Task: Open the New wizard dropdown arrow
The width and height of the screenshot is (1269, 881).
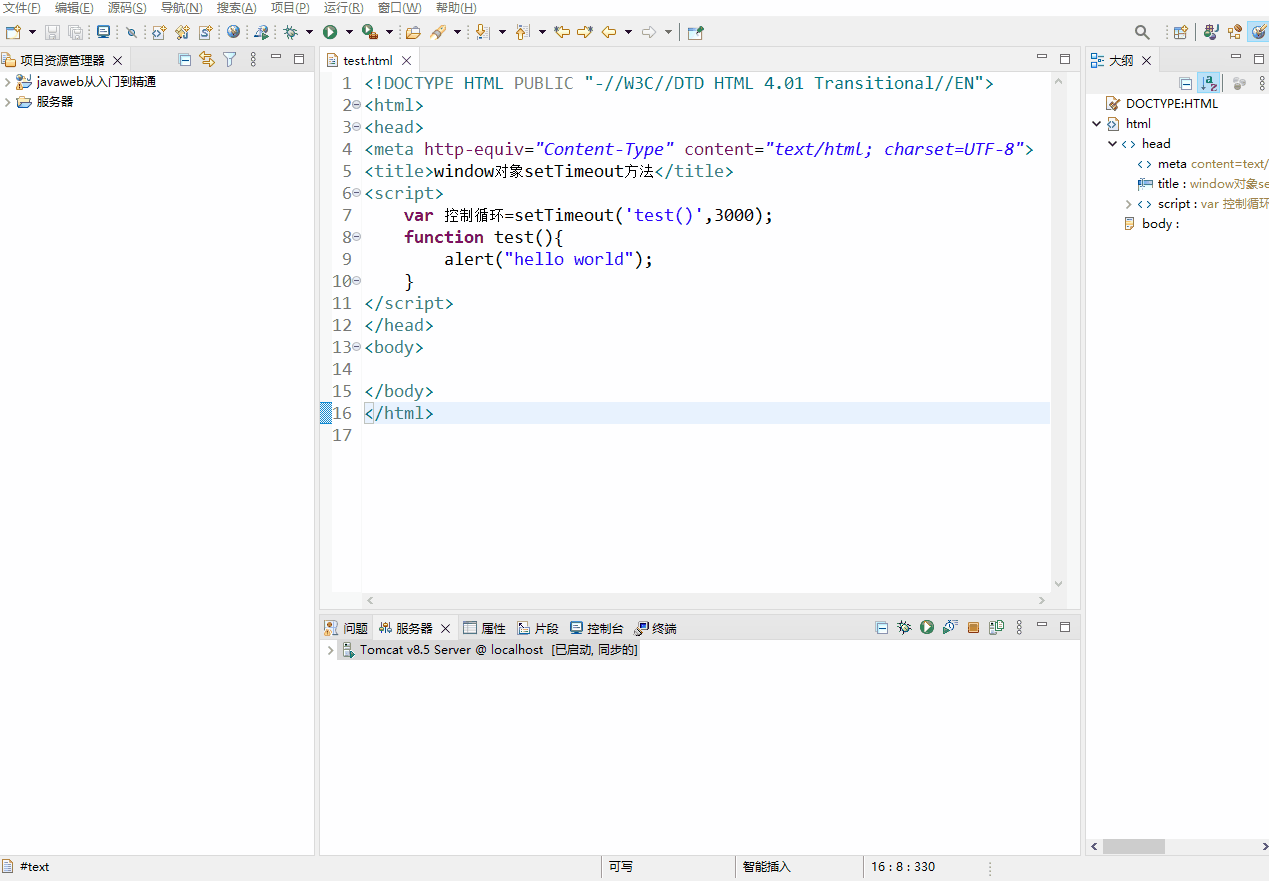Action: pos(32,32)
